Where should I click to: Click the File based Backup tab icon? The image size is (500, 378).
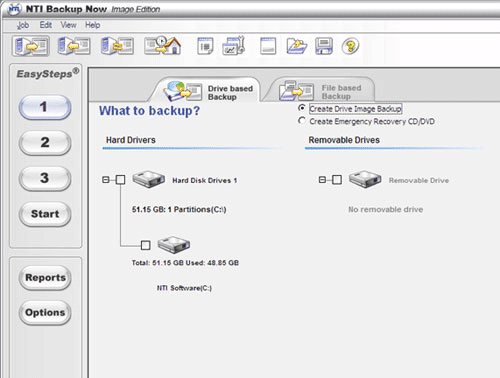point(296,90)
